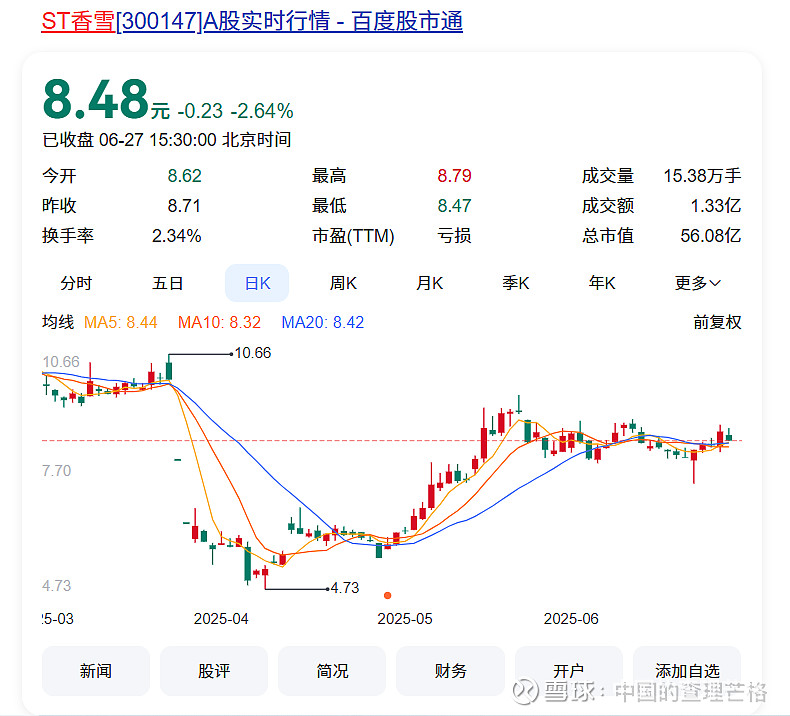Click the 最低 value 8.47
Screen dimensions: 790x716
(x=454, y=206)
